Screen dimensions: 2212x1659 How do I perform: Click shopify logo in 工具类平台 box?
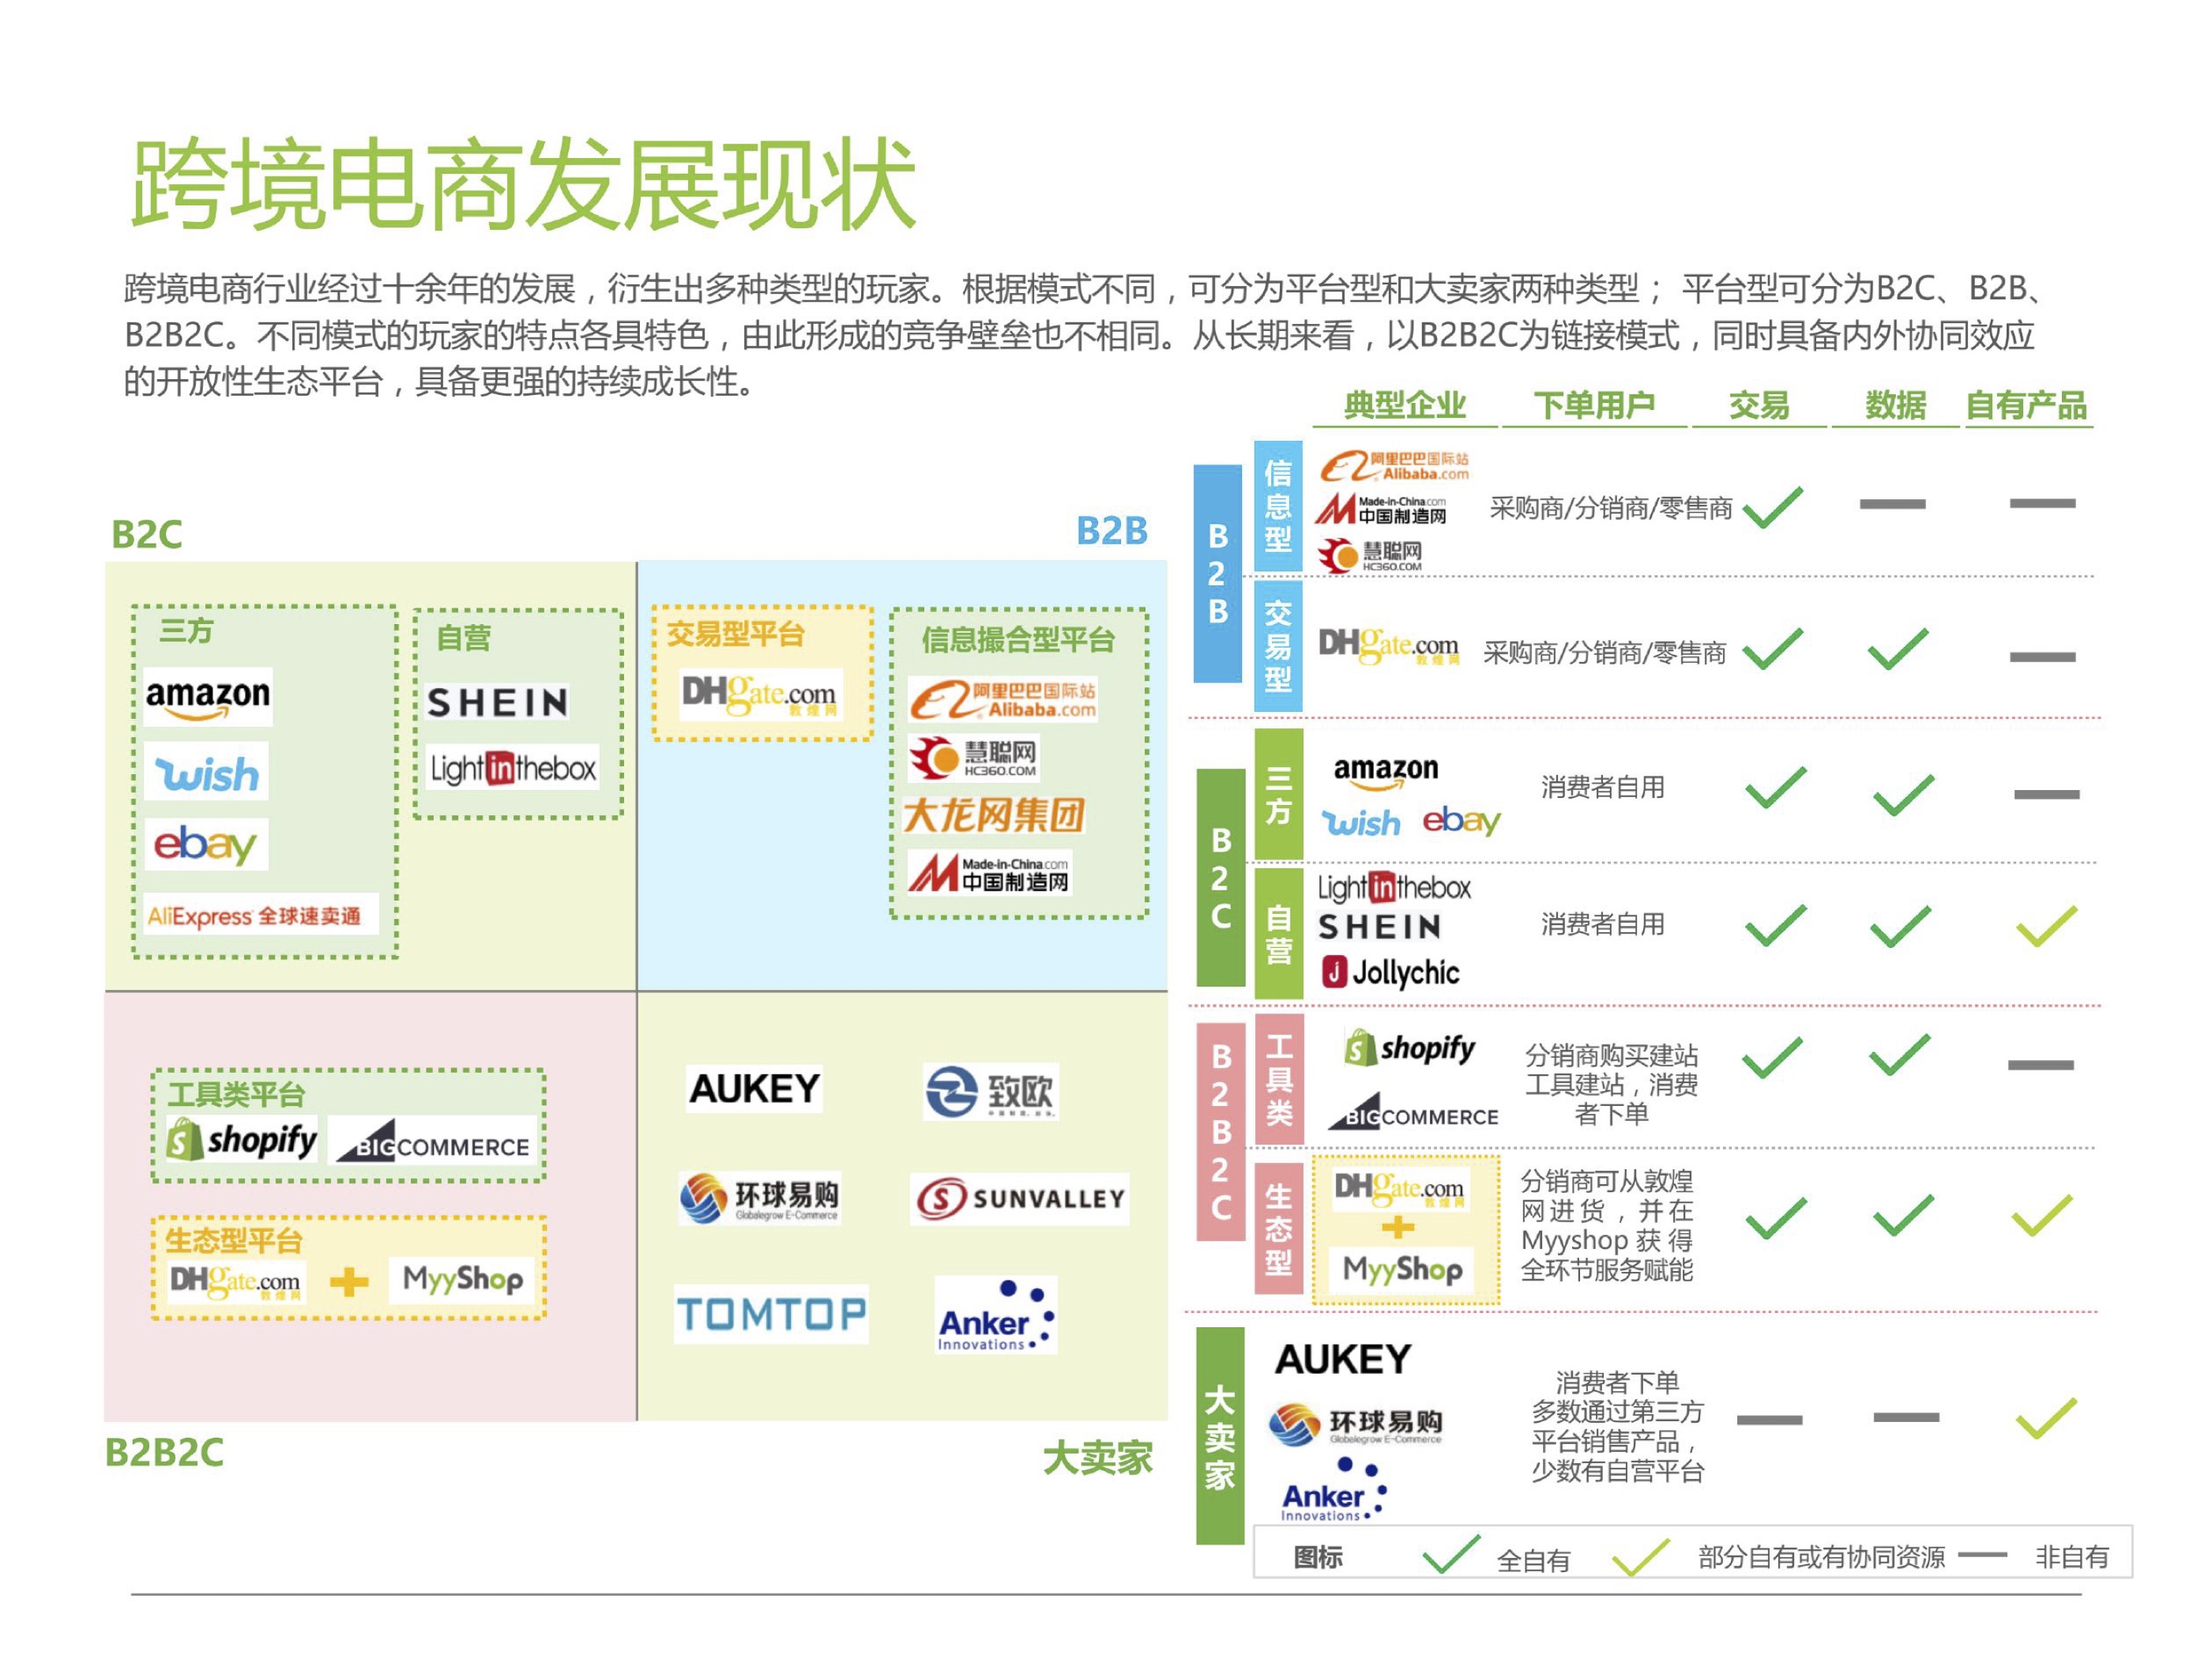(x=242, y=1140)
